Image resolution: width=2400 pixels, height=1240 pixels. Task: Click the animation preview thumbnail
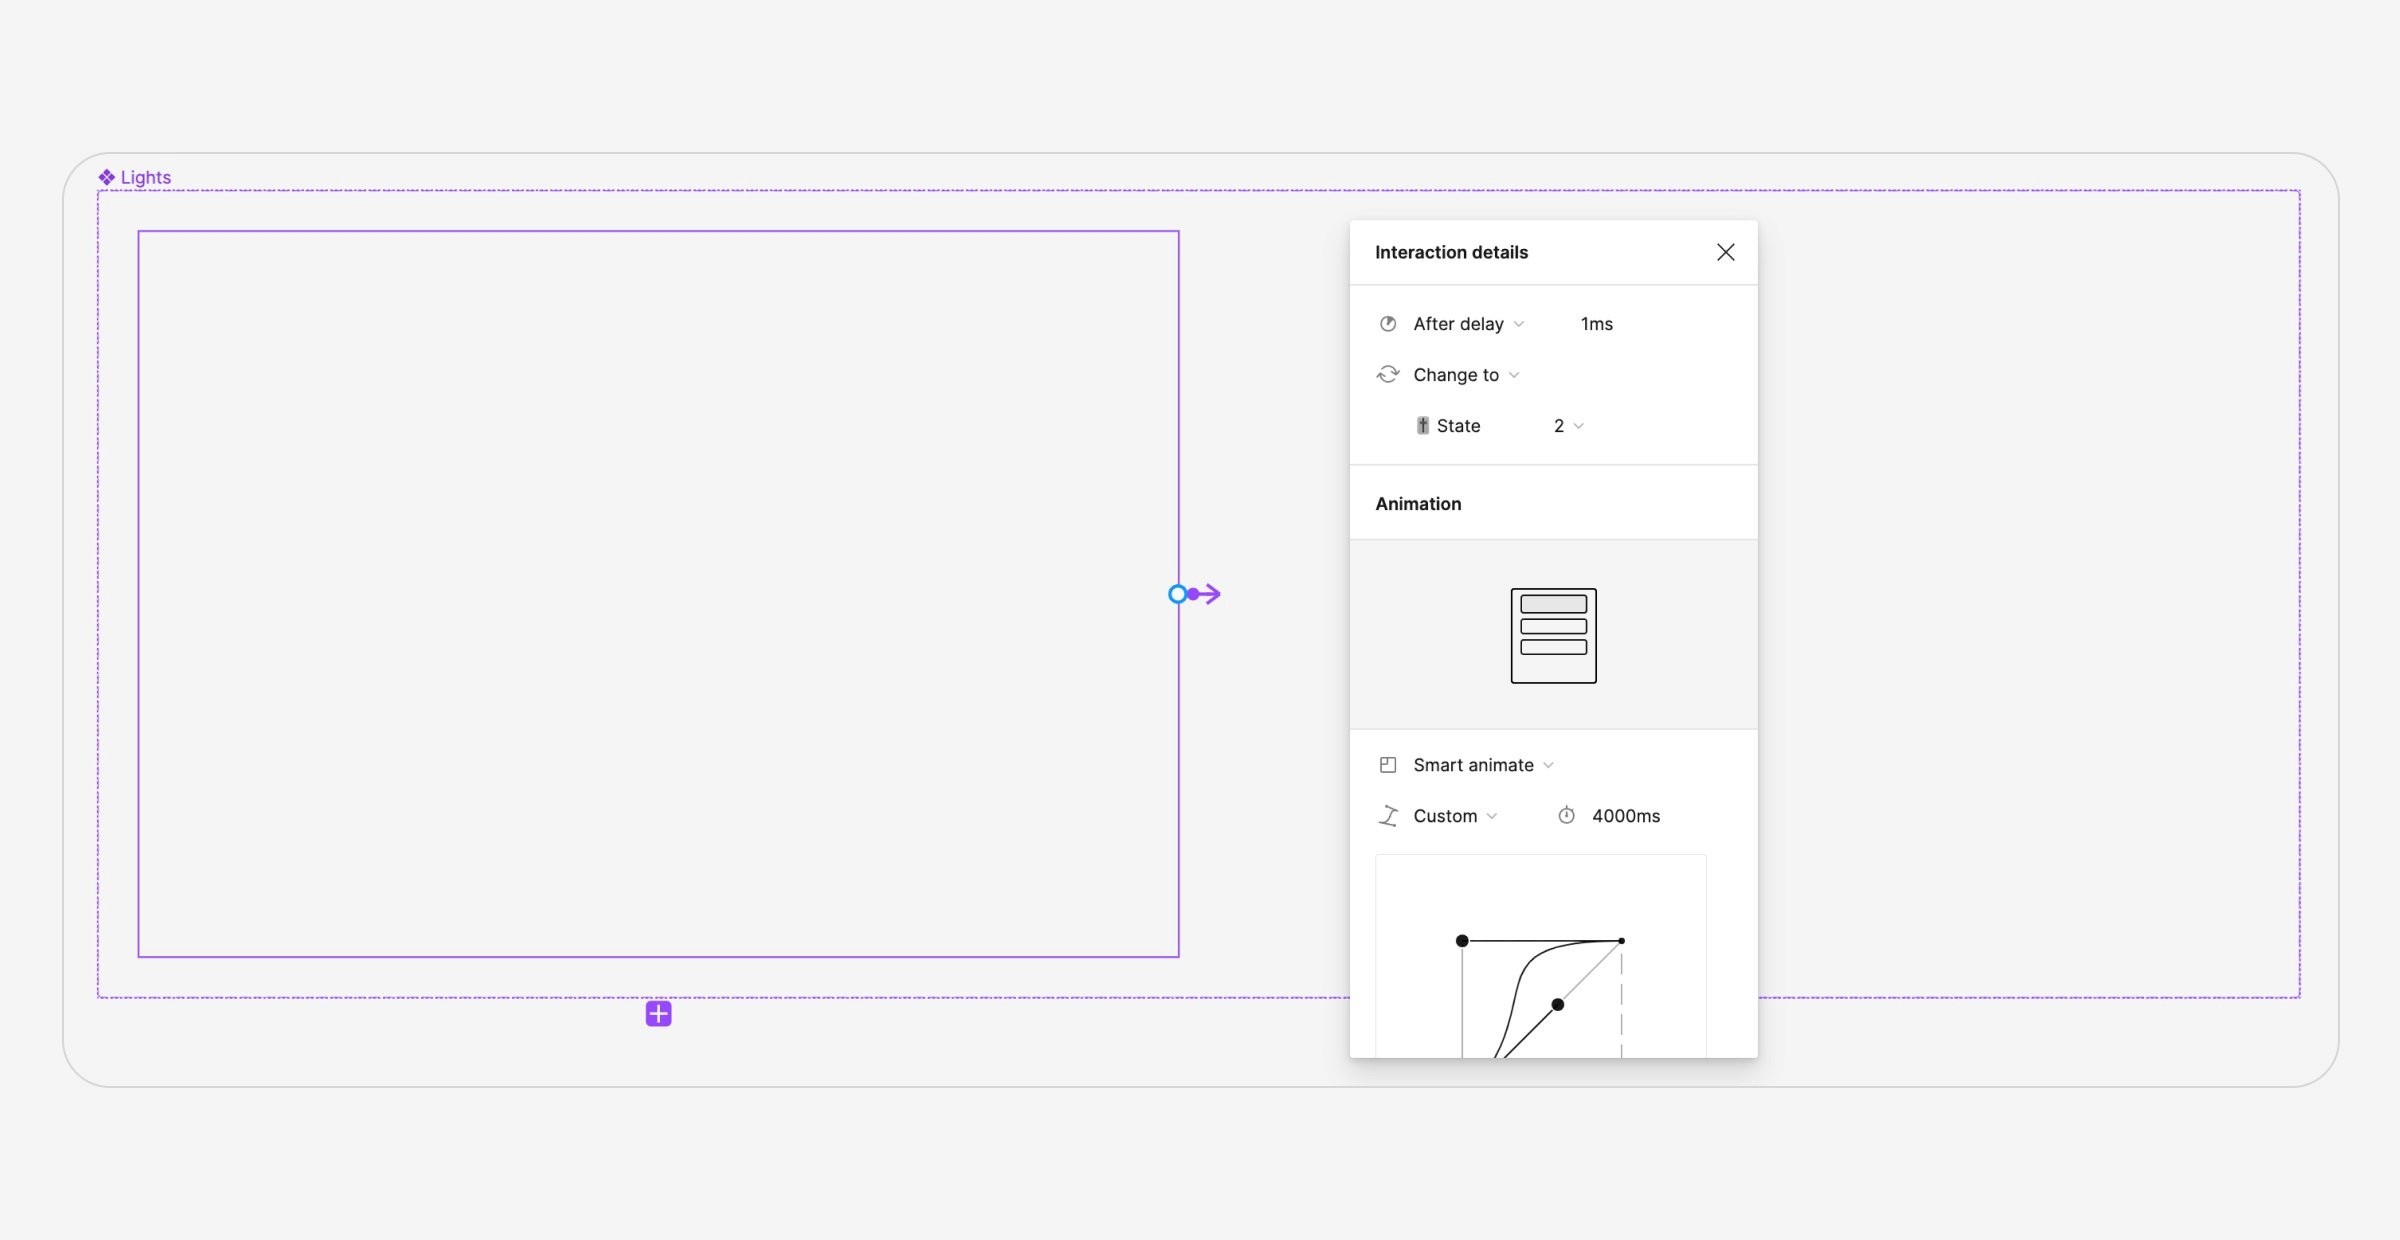[x=1553, y=636]
